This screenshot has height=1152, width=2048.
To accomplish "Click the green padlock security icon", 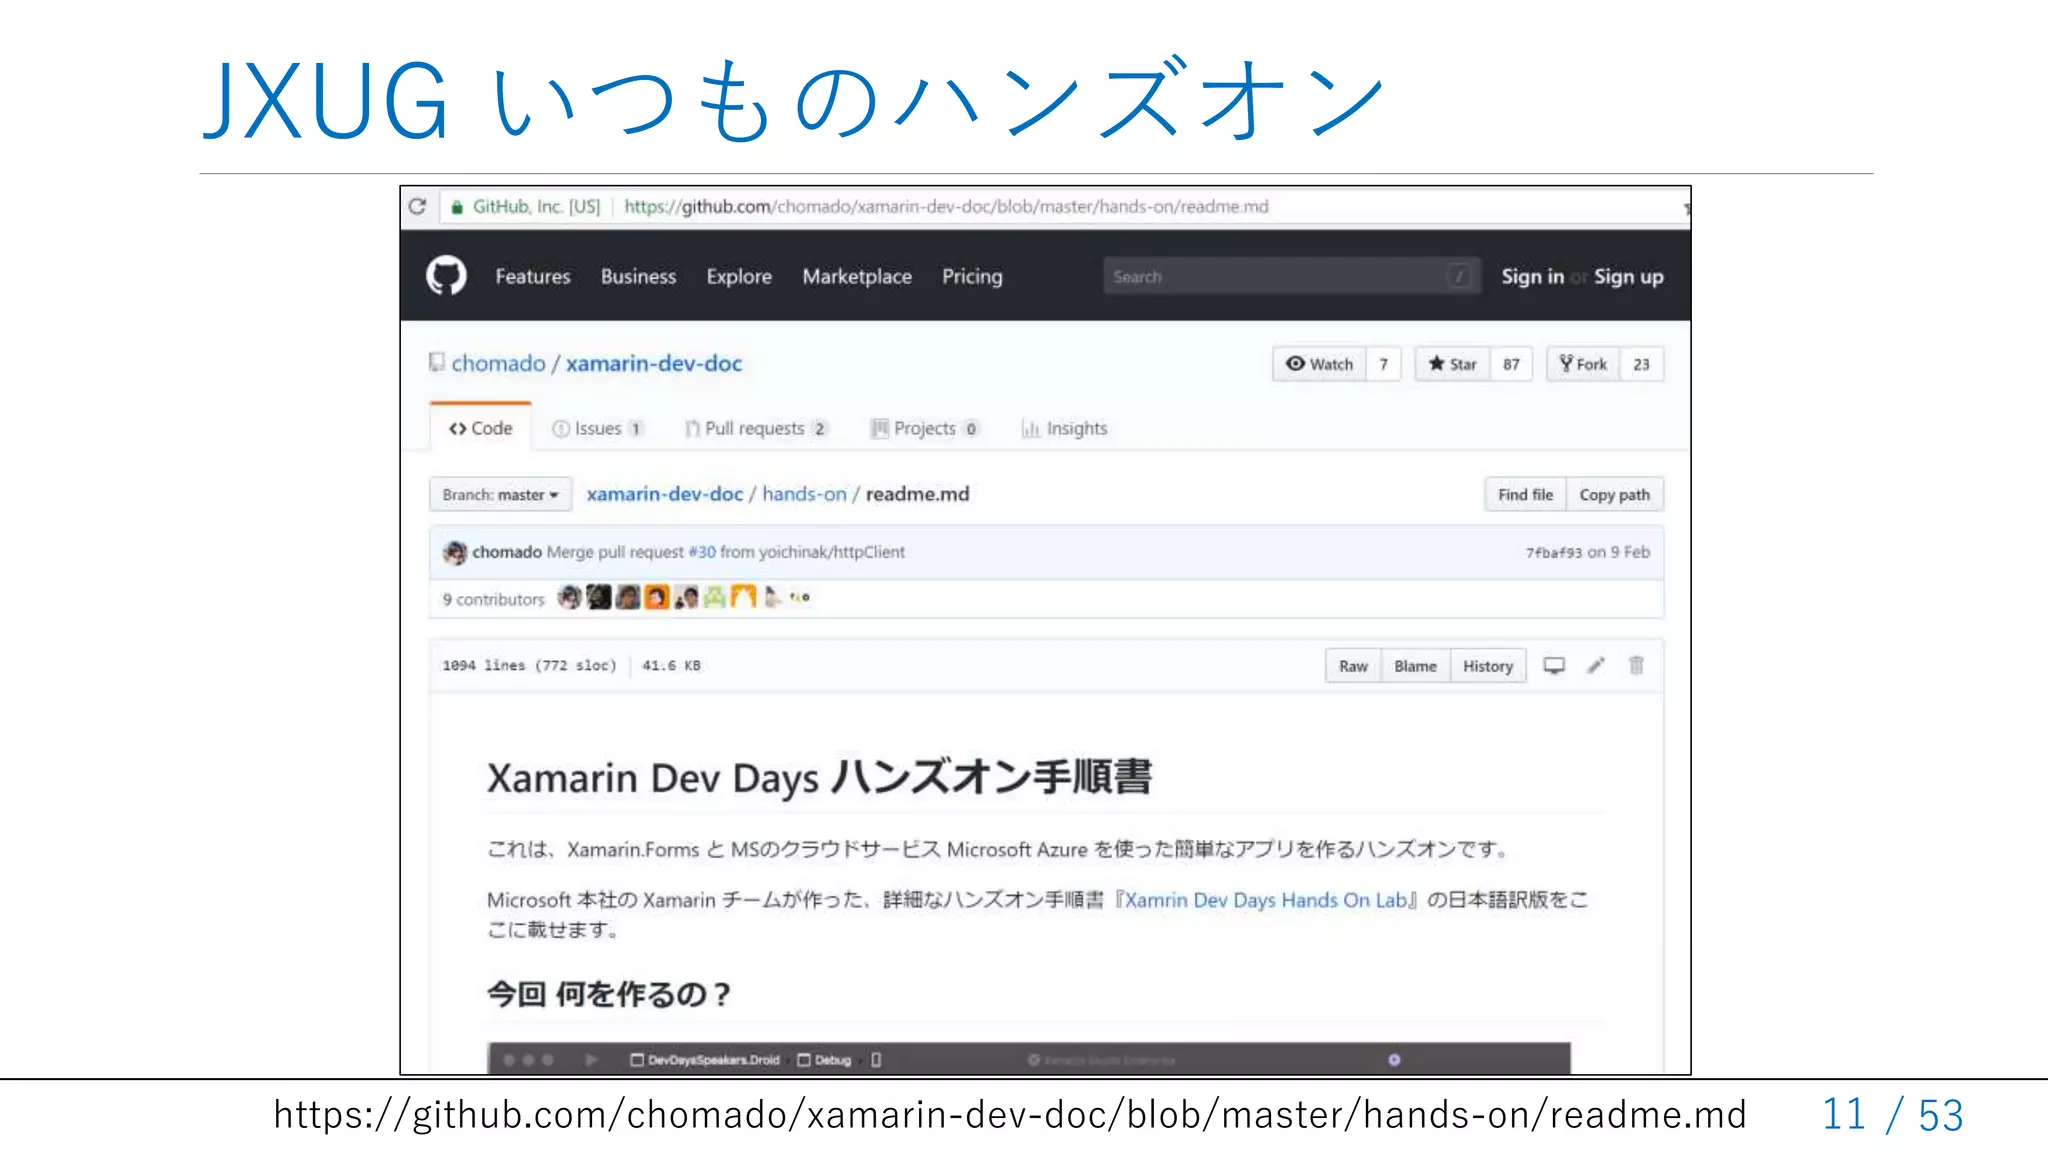I will pos(457,207).
